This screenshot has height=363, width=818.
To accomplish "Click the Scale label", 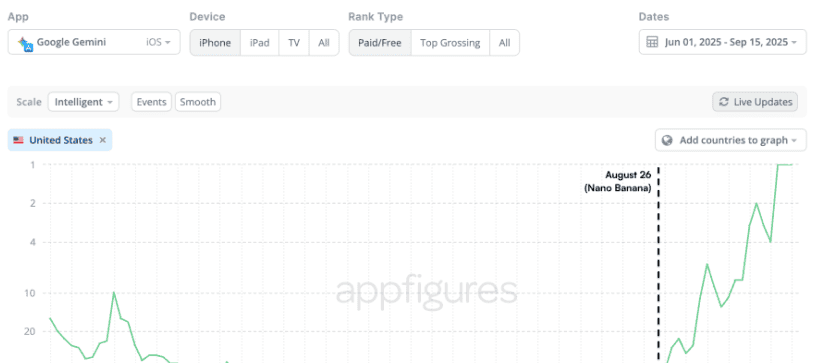I will coord(29,102).
